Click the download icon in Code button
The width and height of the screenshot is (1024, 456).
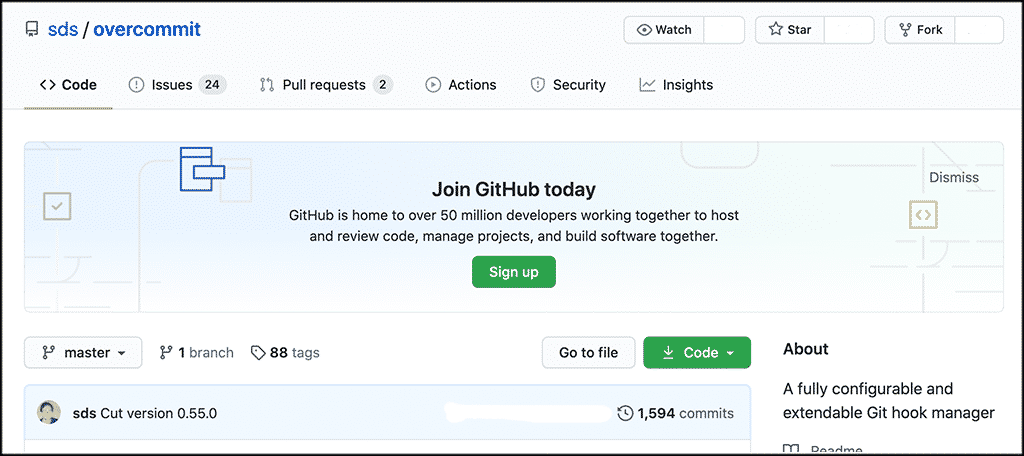point(668,353)
